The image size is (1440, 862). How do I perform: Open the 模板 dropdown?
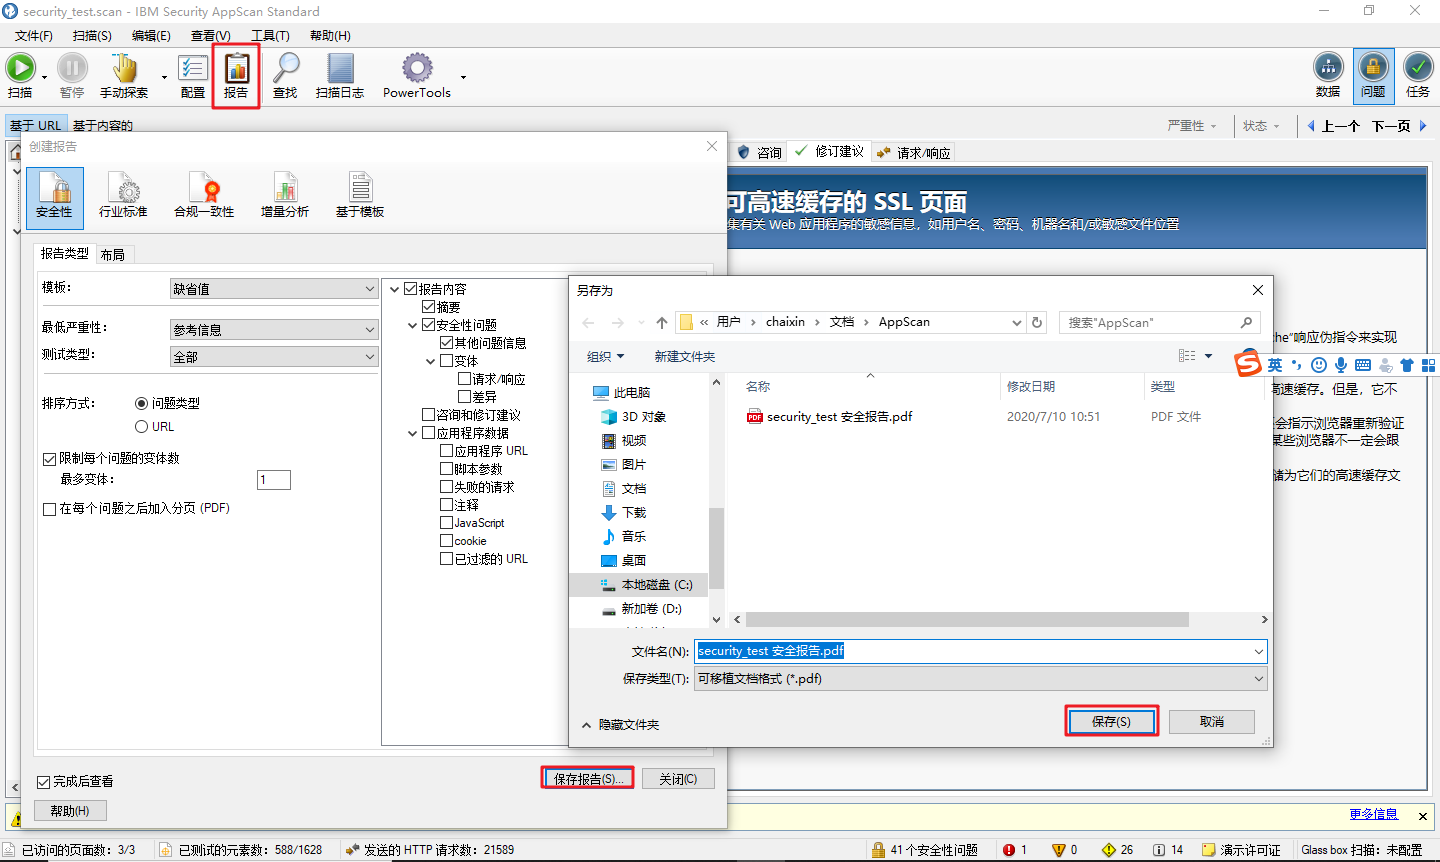pyautogui.click(x=274, y=289)
